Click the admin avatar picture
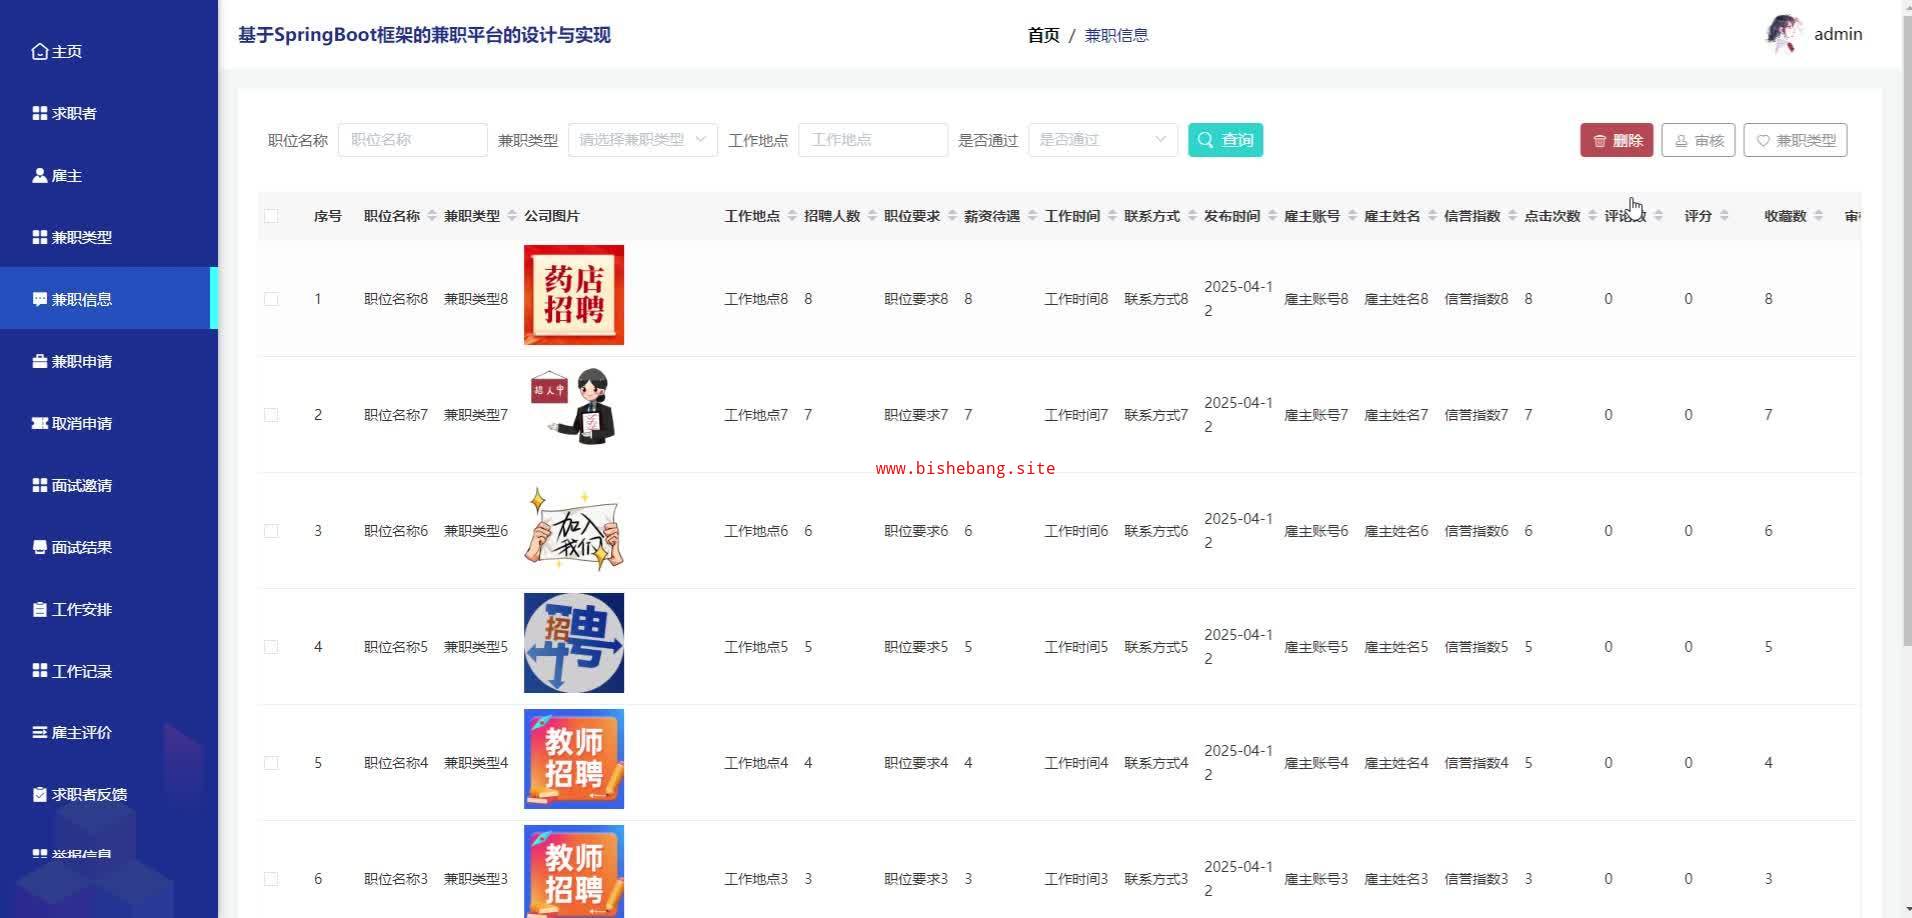 point(1784,34)
